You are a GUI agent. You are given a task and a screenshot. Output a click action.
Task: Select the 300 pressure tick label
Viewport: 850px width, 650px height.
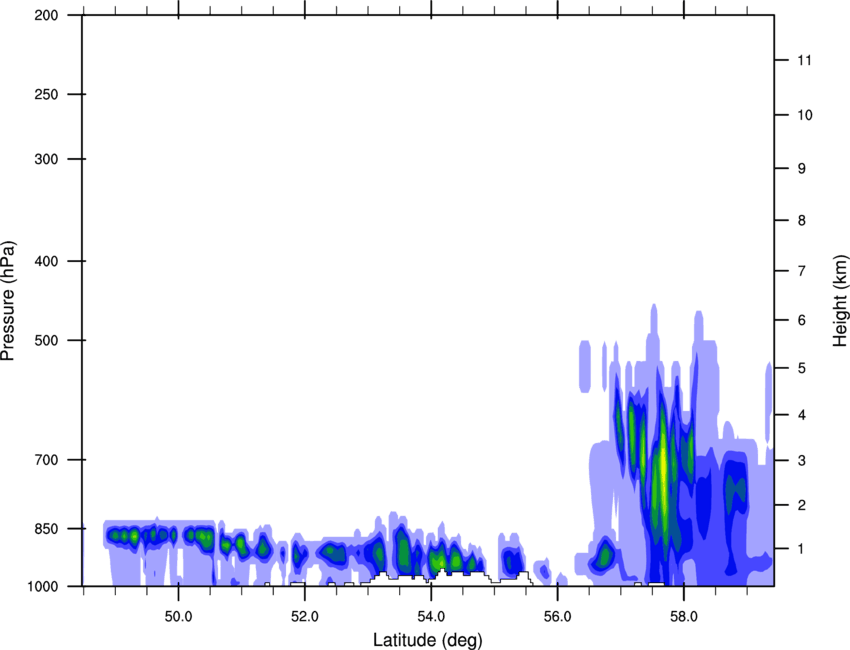click(x=46, y=159)
